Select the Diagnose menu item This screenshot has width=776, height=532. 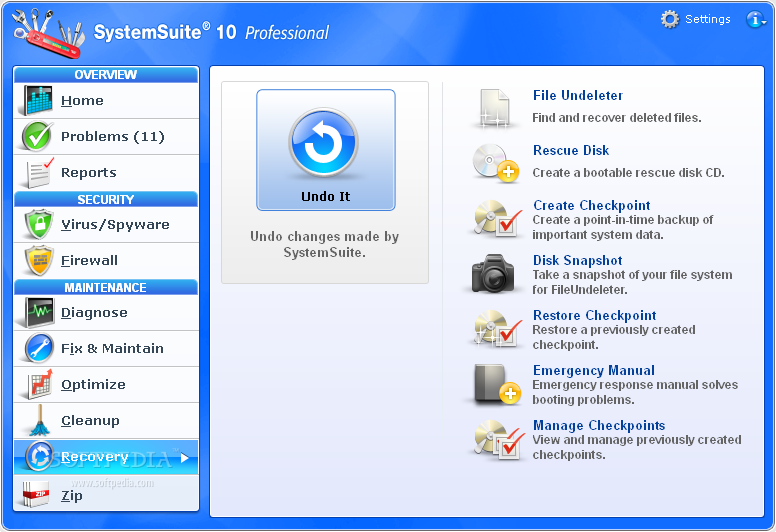coord(106,312)
